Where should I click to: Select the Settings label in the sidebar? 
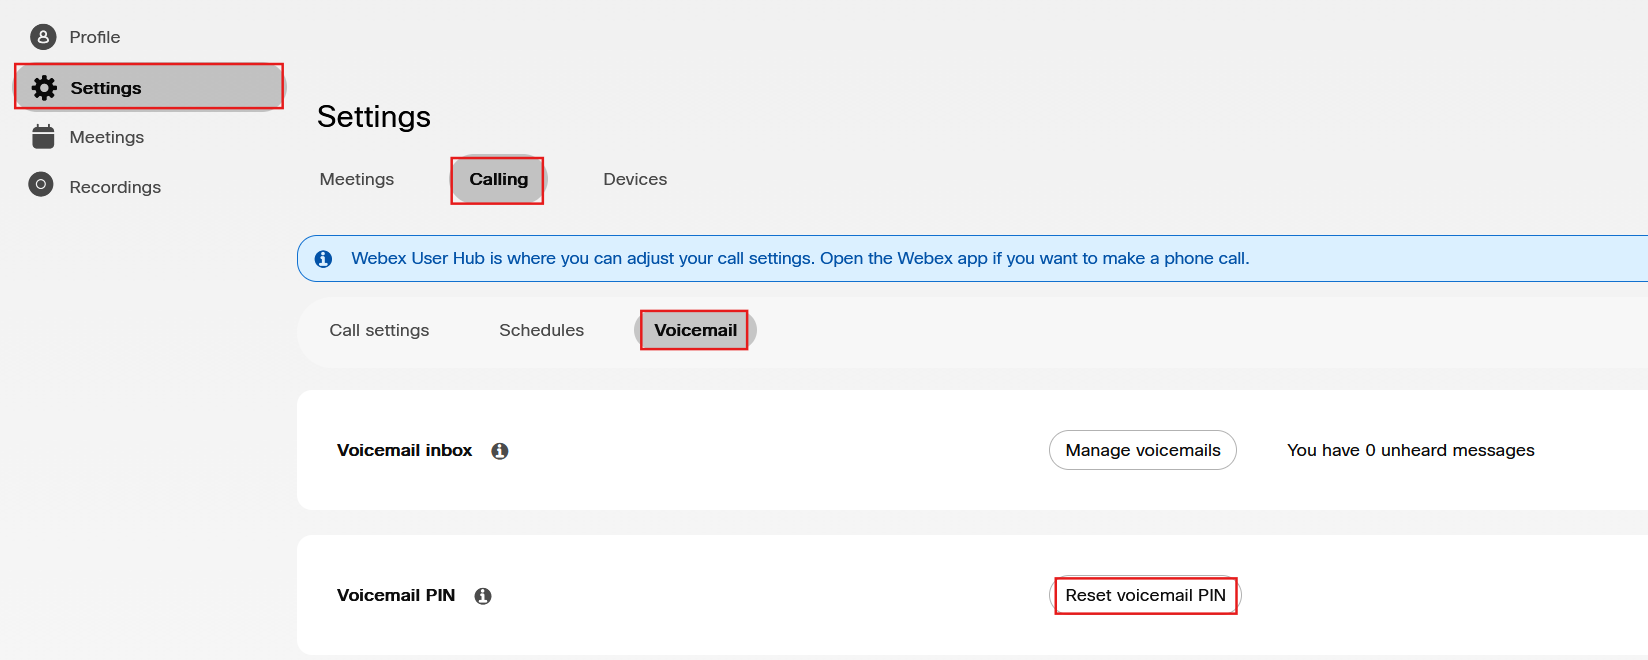(106, 88)
